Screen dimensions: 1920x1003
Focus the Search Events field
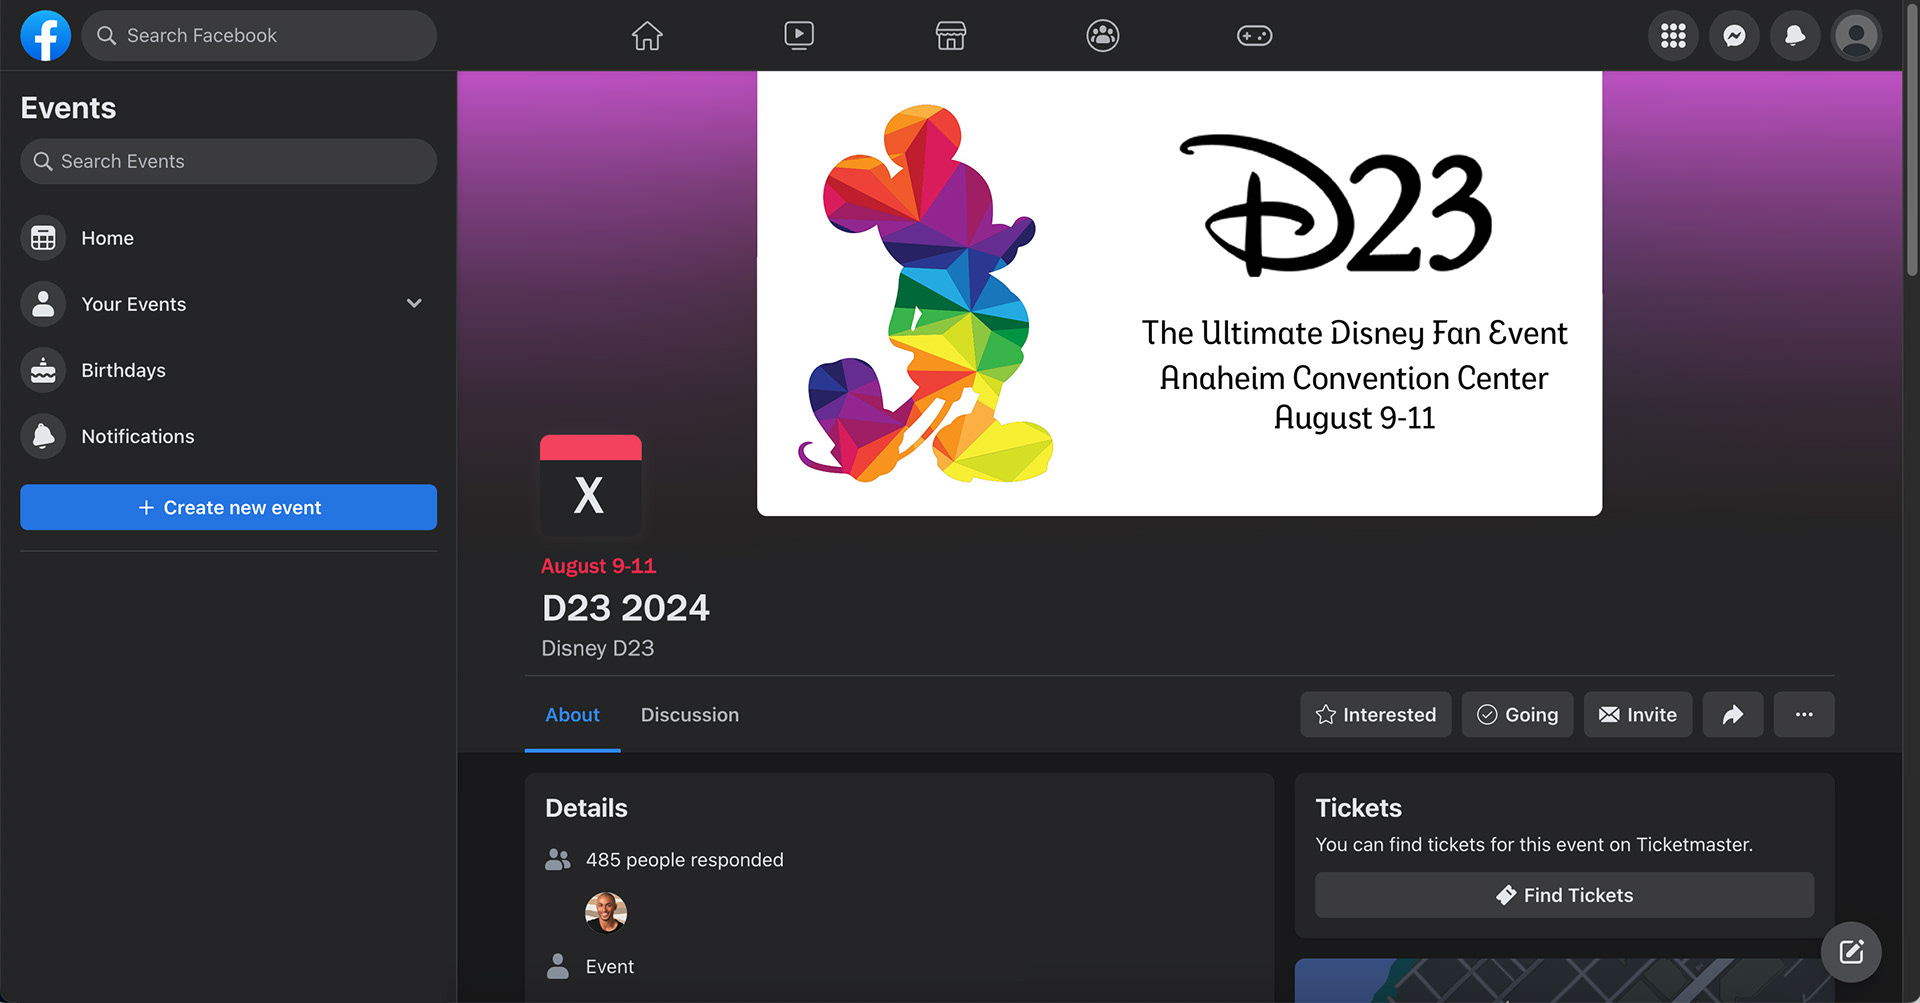coord(229,162)
